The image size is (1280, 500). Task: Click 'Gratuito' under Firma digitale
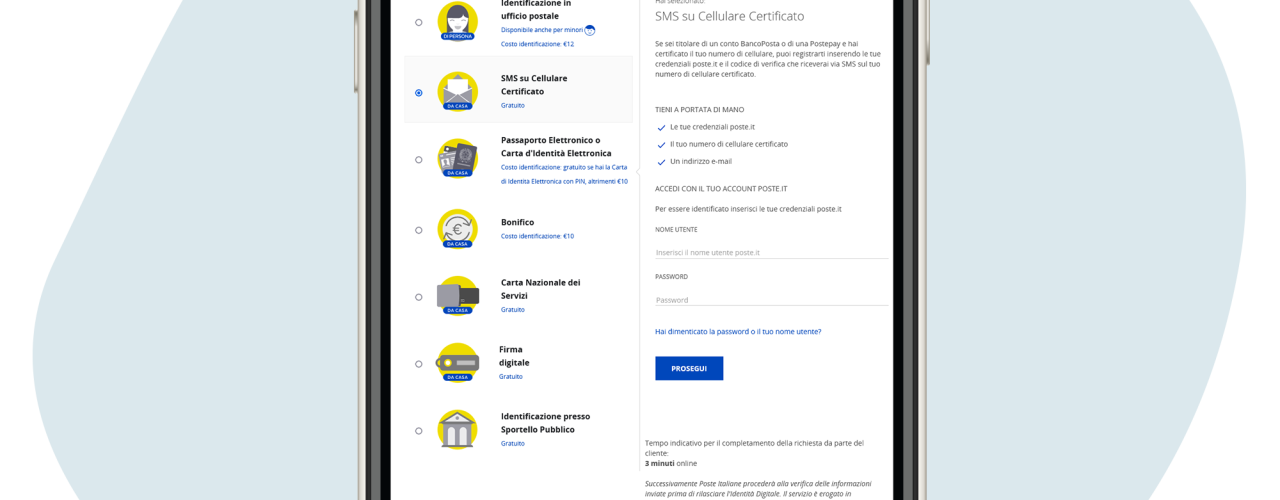point(510,376)
